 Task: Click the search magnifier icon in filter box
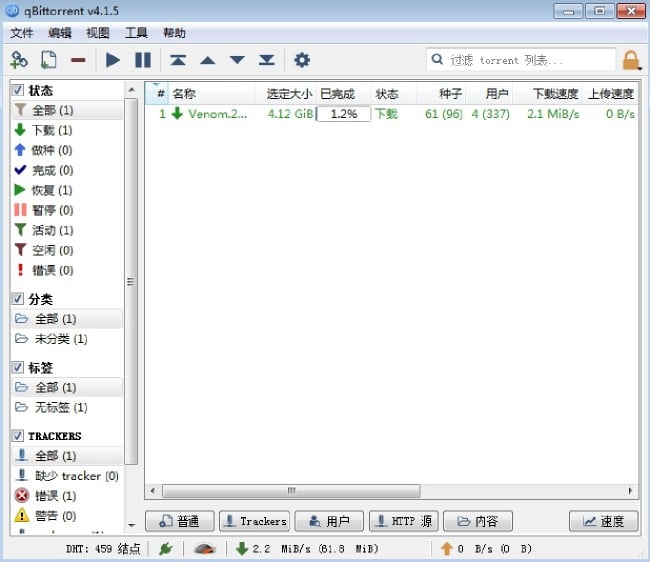437,59
